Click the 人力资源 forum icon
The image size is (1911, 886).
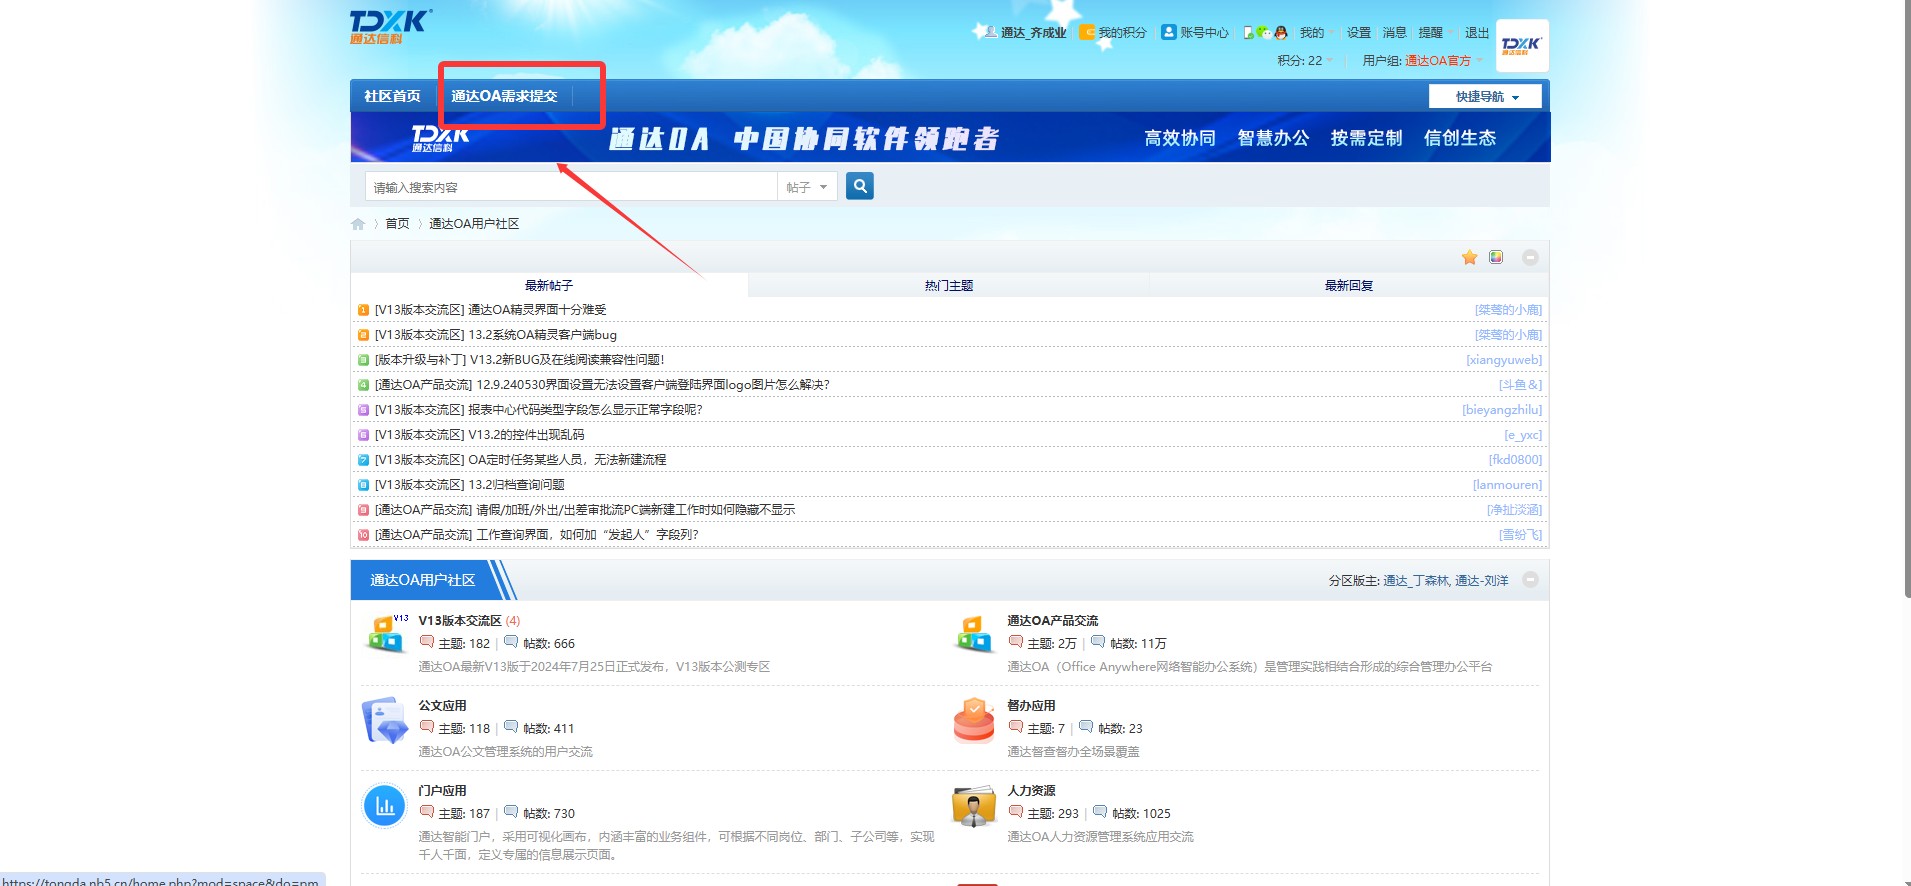(x=974, y=806)
